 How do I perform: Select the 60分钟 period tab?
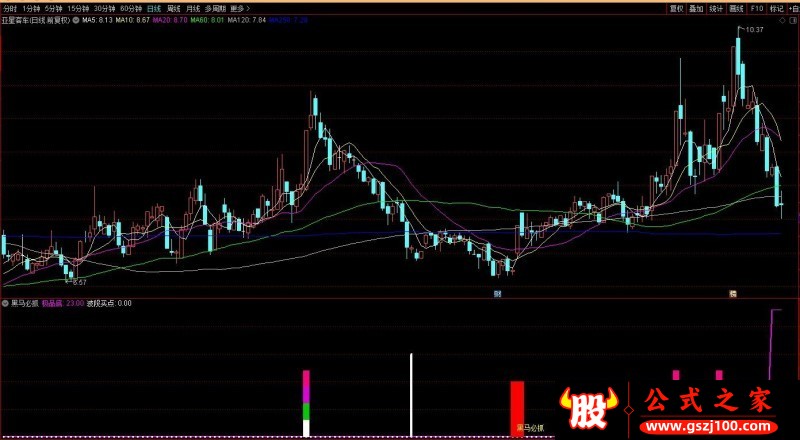click(131, 8)
